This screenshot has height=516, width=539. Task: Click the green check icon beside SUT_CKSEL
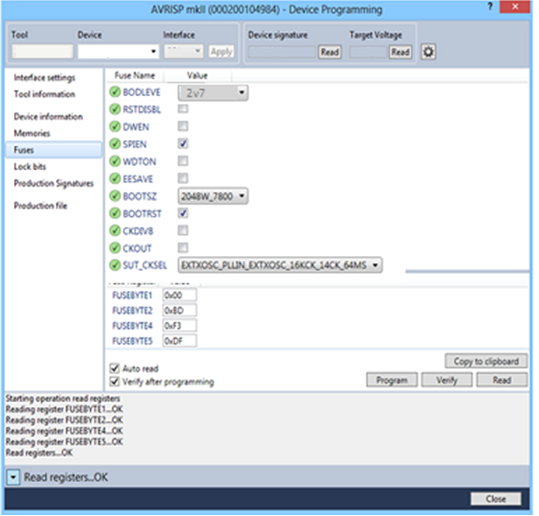point(115,265)
